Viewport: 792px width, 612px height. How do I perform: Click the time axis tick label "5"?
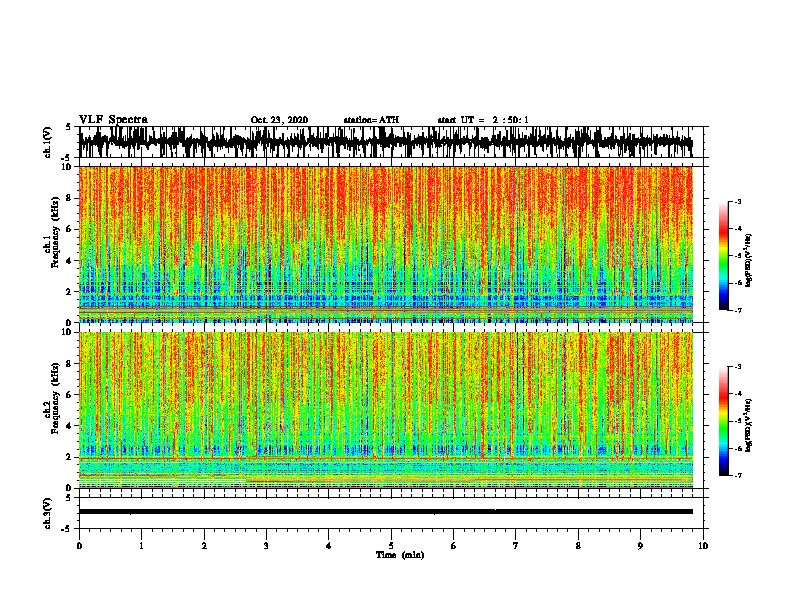[391, 546]
